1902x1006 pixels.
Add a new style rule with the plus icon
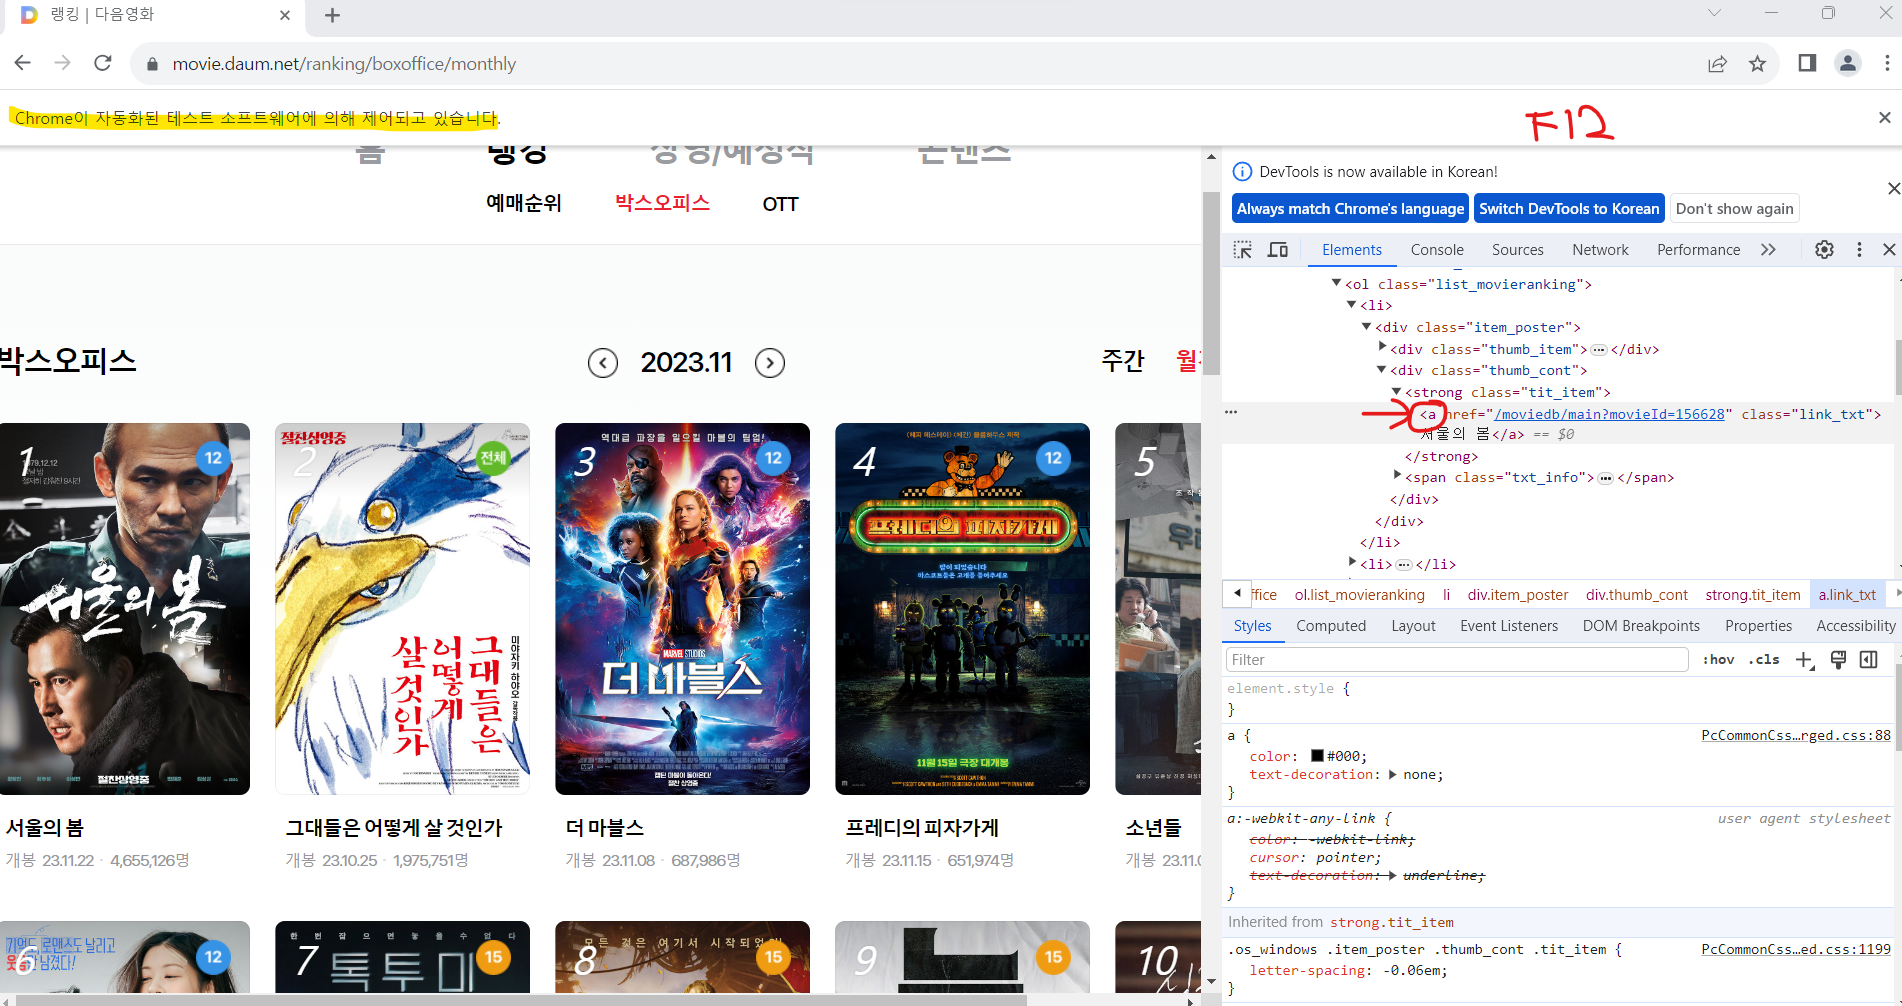click(1805, 660)
